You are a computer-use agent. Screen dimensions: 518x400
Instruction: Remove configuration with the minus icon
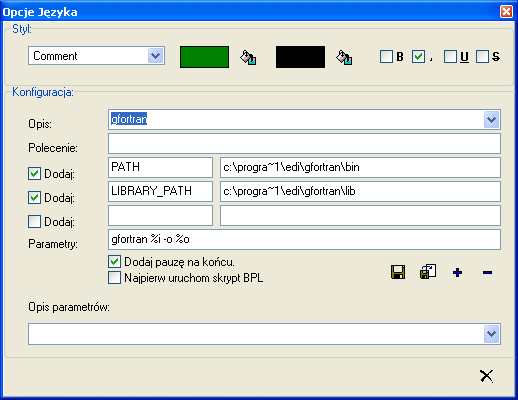487,273
